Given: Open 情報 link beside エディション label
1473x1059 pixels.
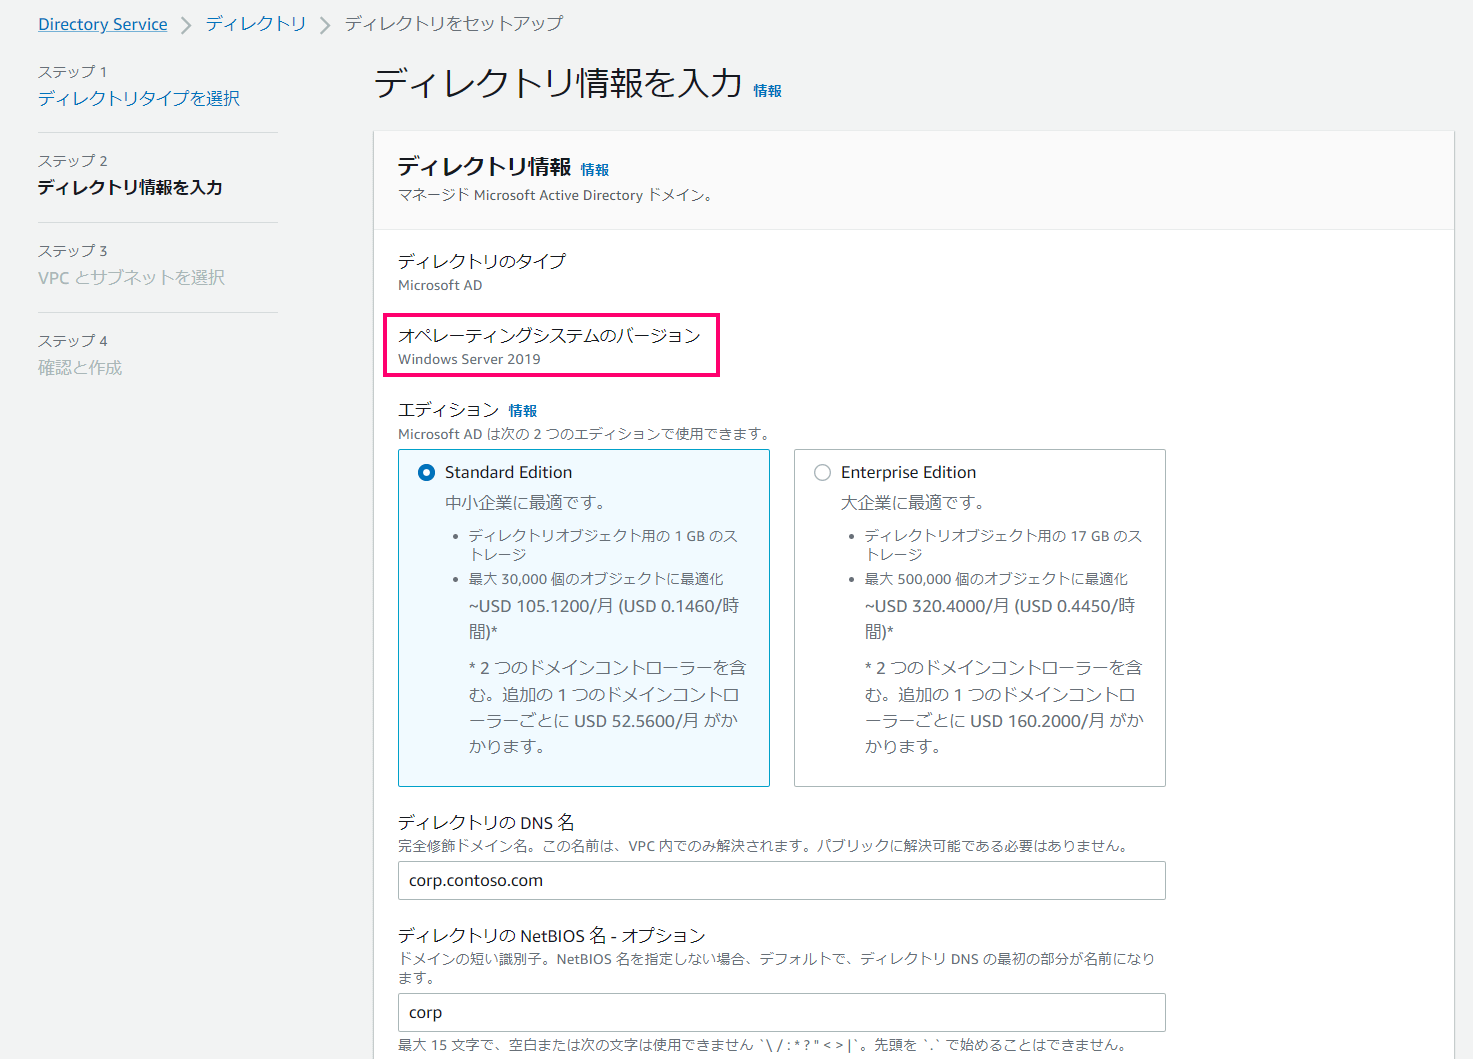Looking at the screenshot, I should (523, 411).
